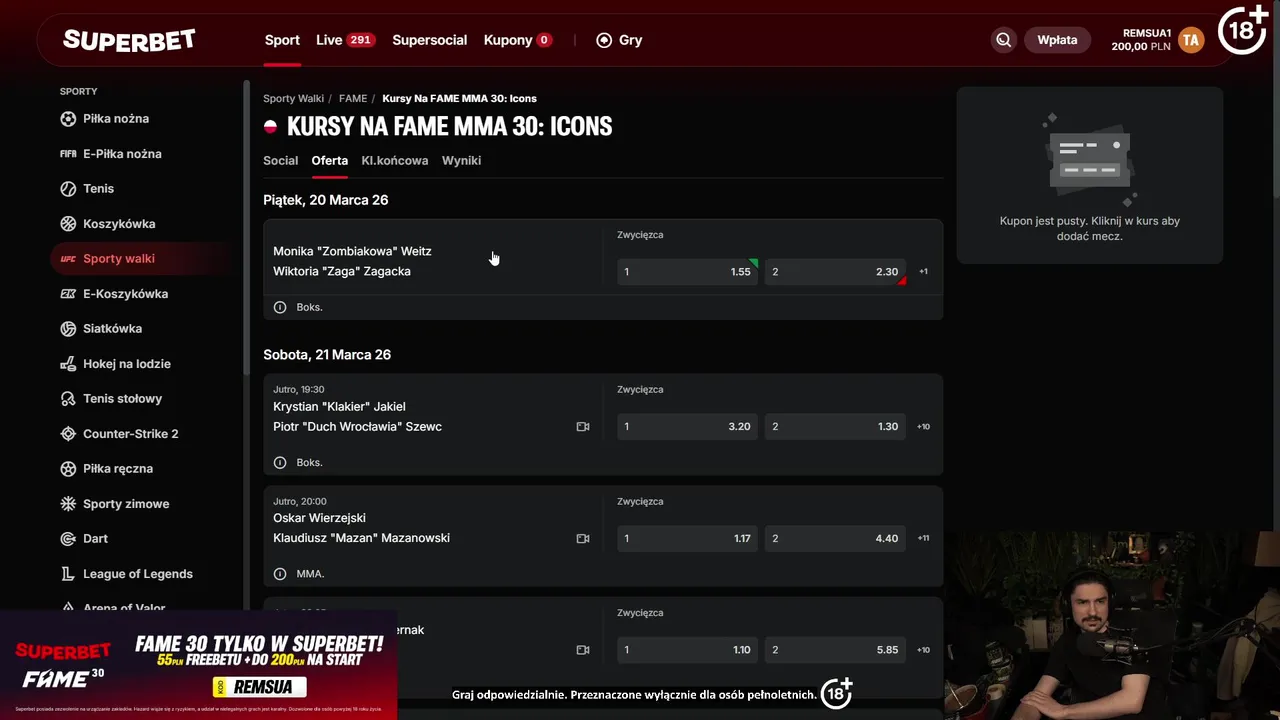Click the E-Koszykówka icon
1280x720 pixels.
[68, 294]
